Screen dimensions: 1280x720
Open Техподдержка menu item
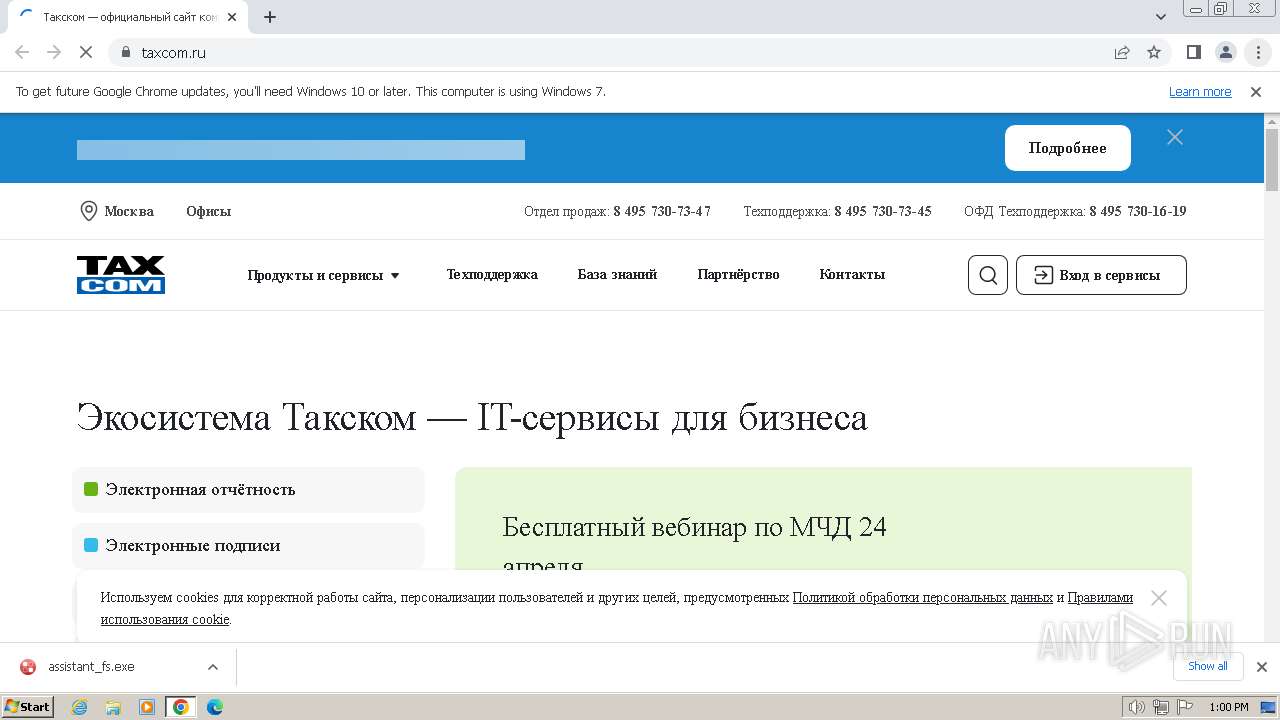tap(492, 274)
